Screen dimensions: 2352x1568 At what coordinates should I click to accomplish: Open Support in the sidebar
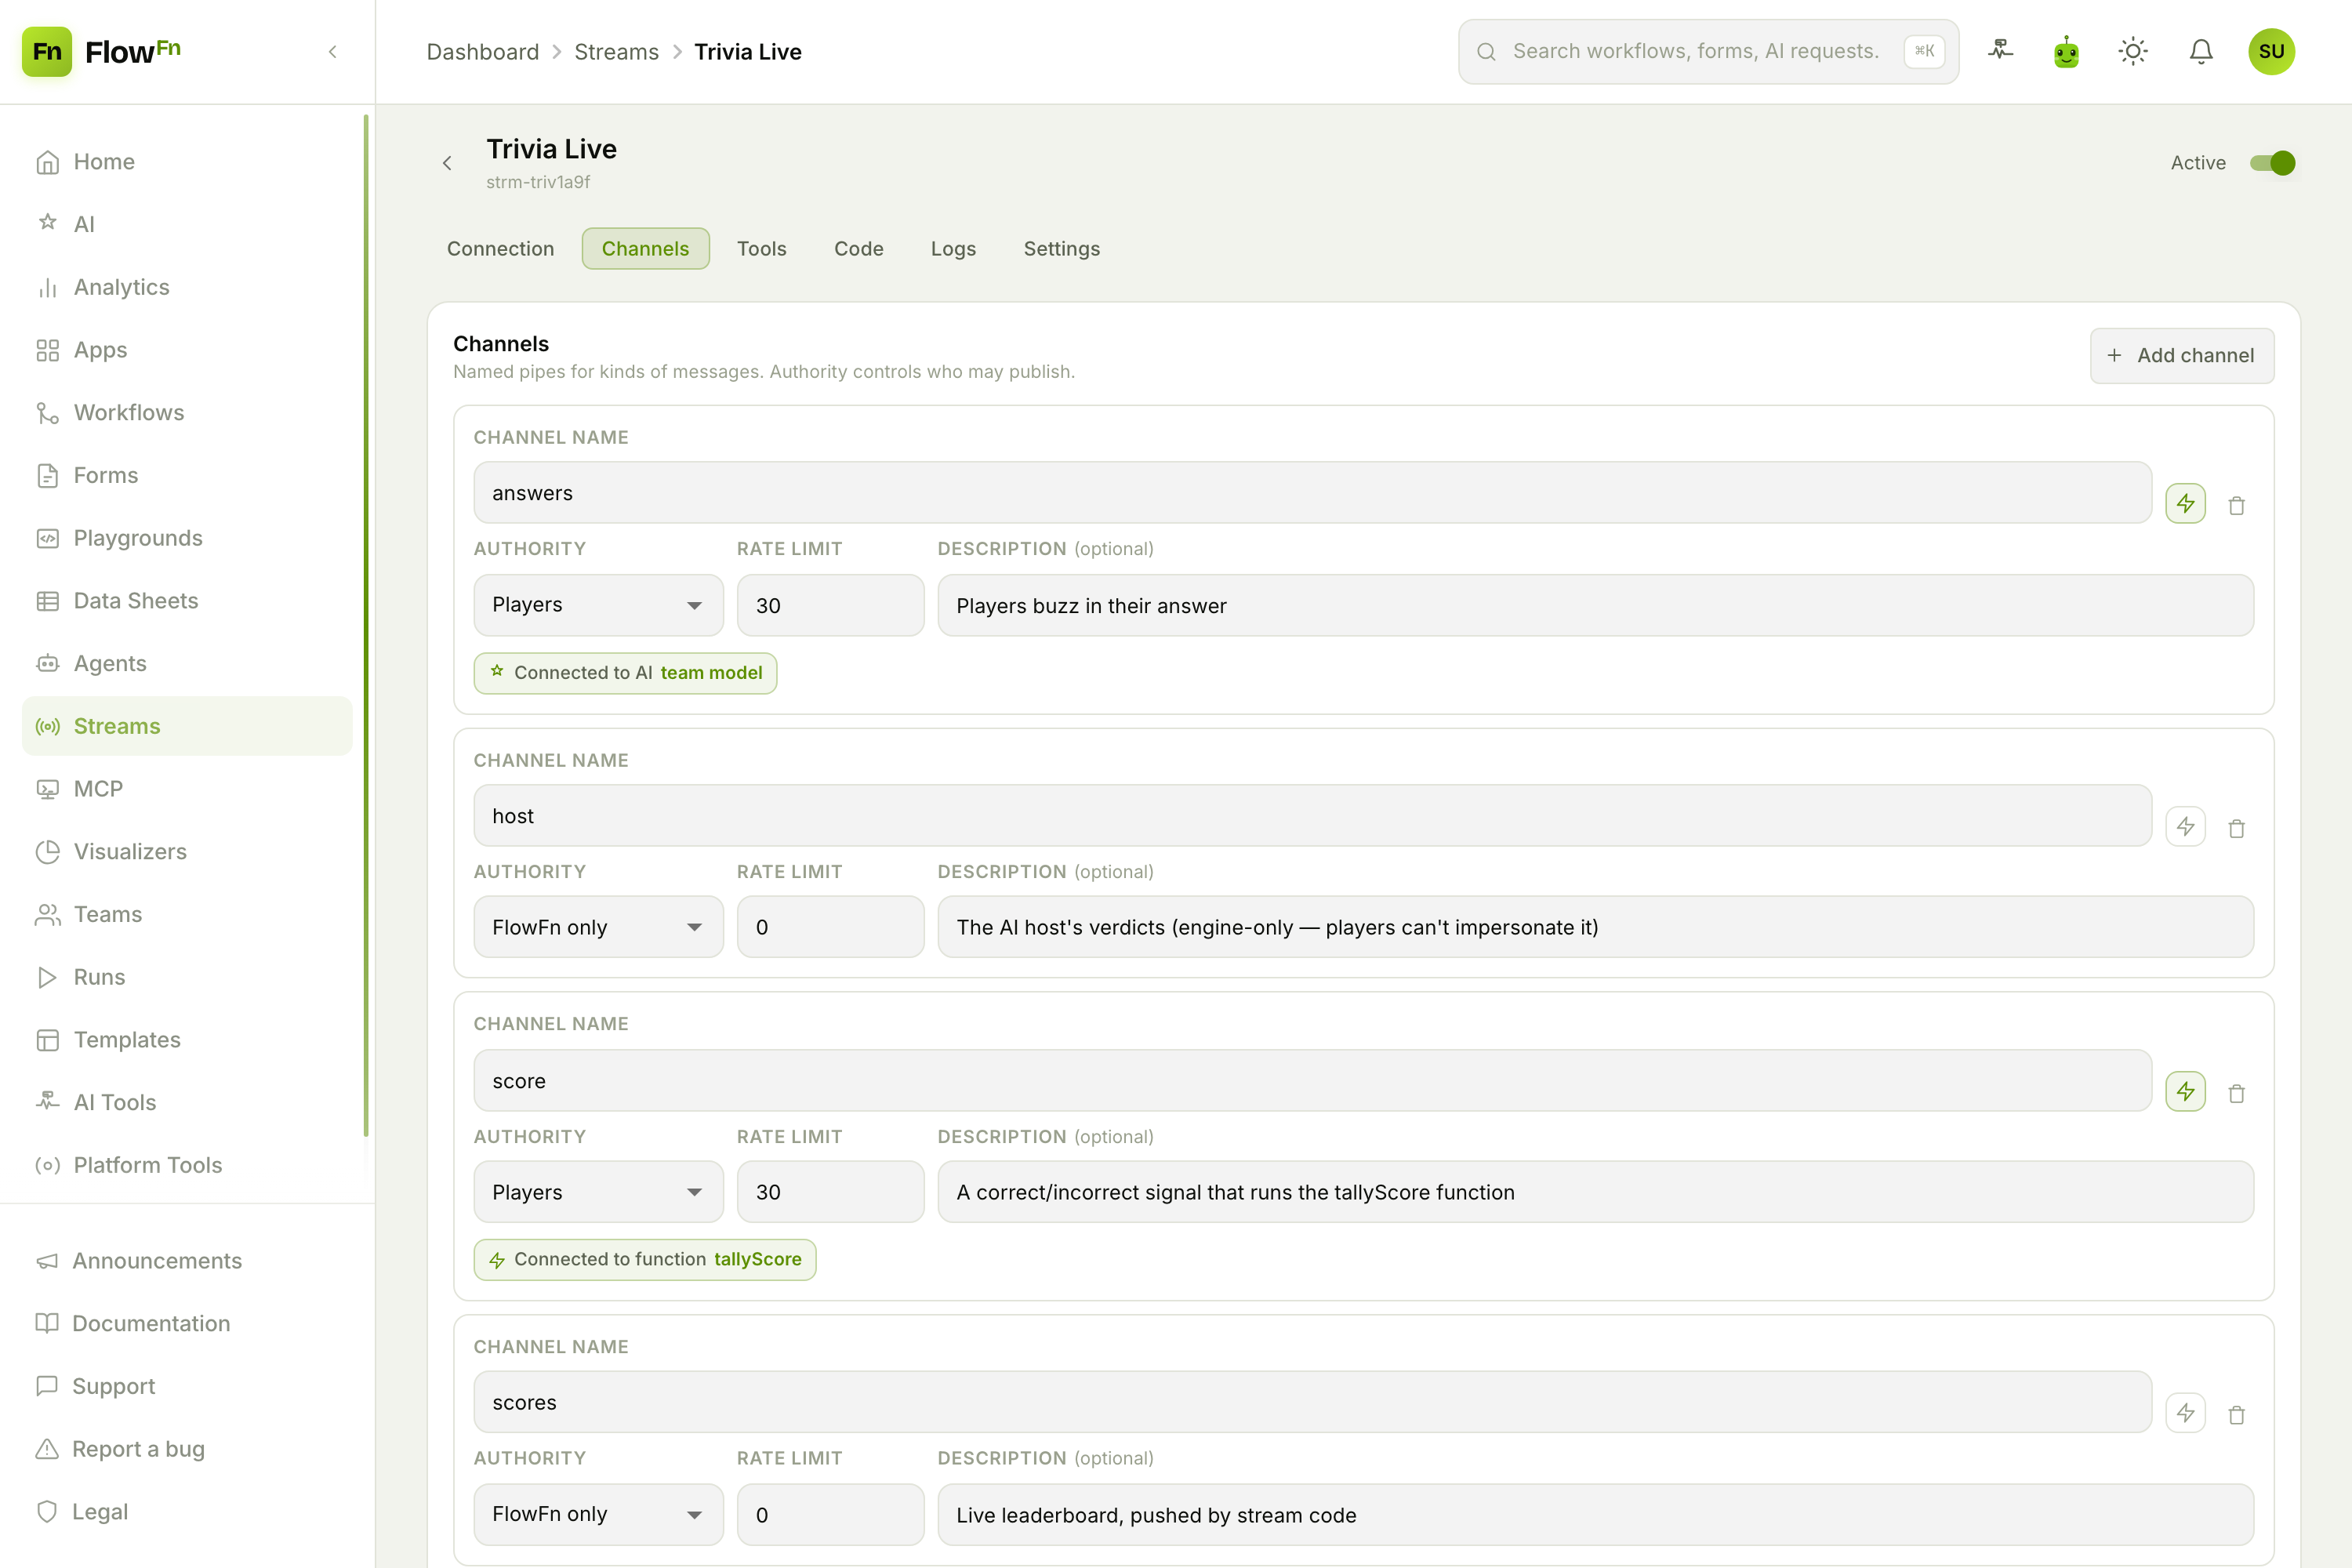pos(187,1386)
